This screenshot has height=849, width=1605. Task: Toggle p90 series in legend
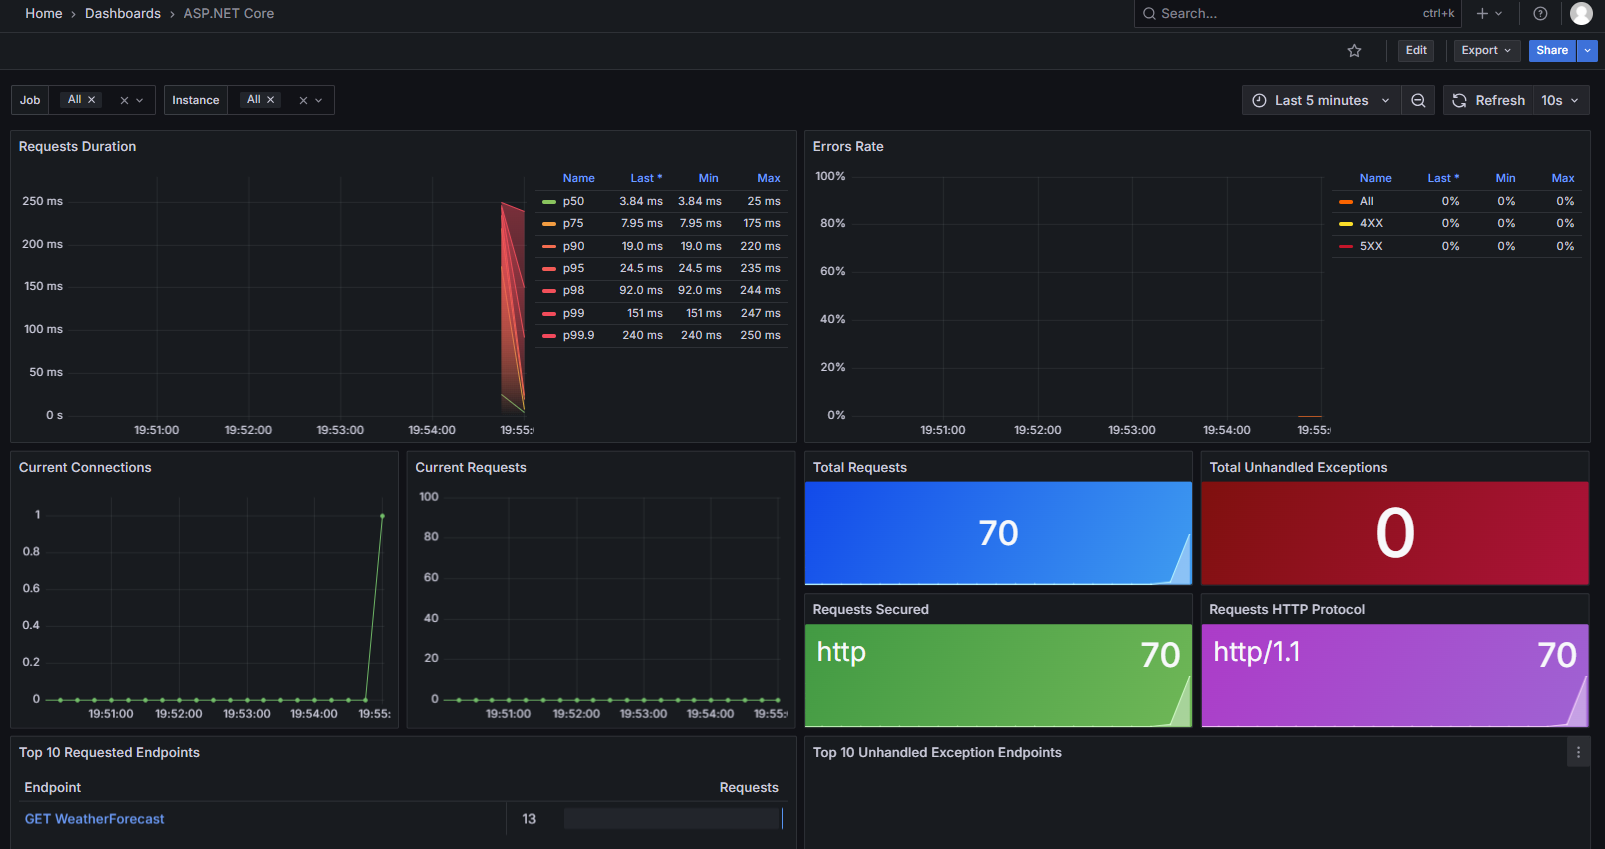[573, 246]
